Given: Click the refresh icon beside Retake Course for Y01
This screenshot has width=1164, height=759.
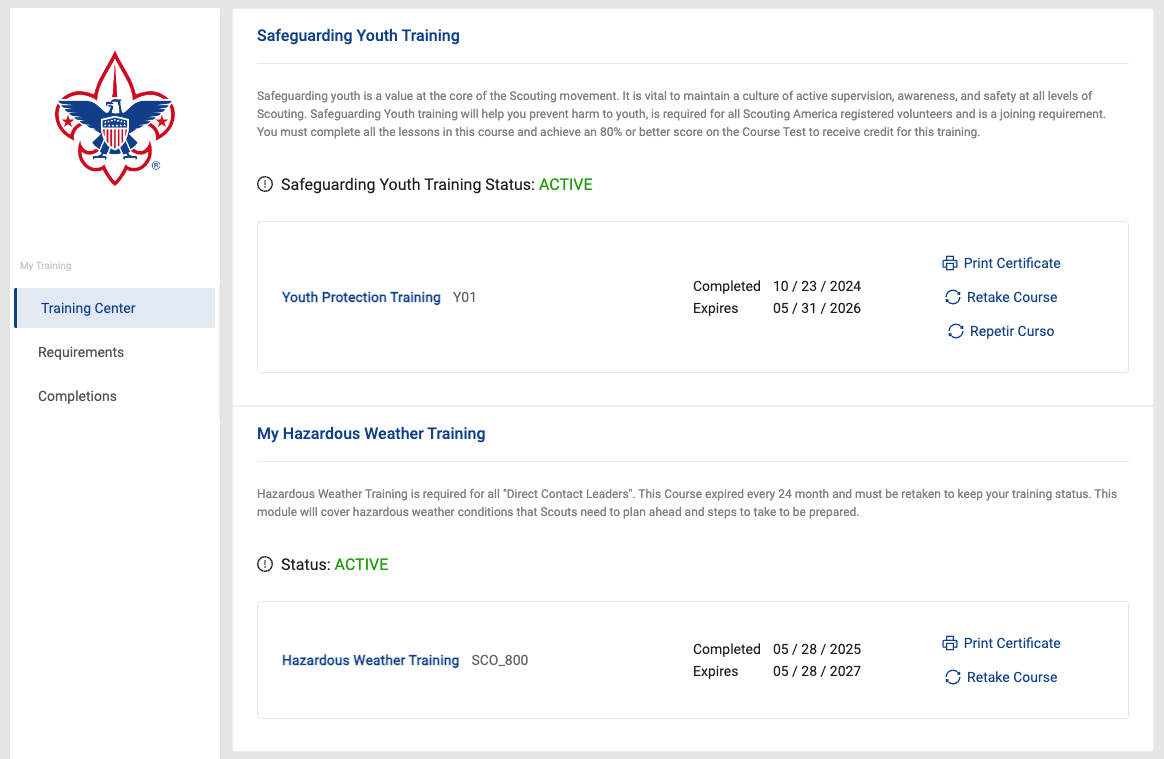Looking at the screenshot, I should click(x=952, y=297).
